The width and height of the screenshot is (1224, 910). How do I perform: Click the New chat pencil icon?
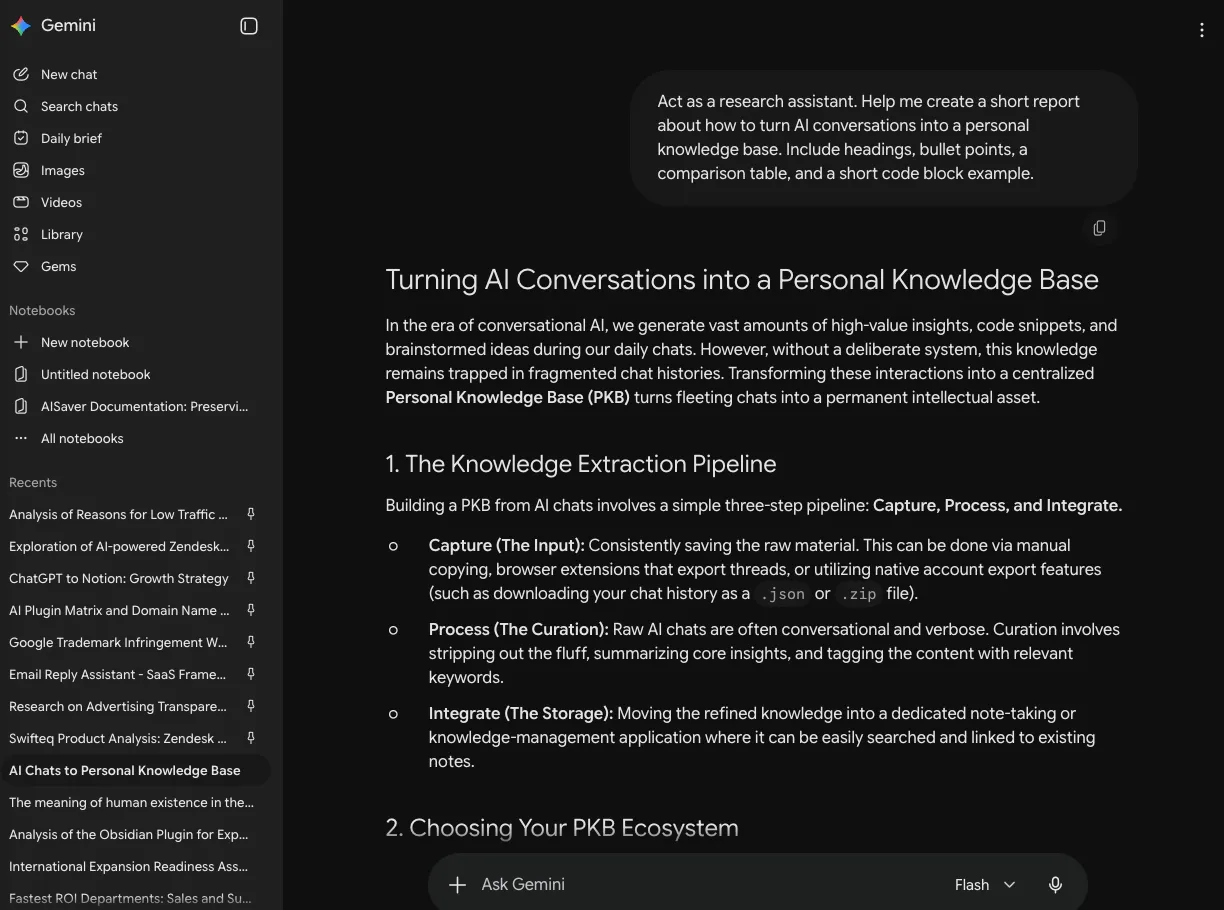coord(21,74)
